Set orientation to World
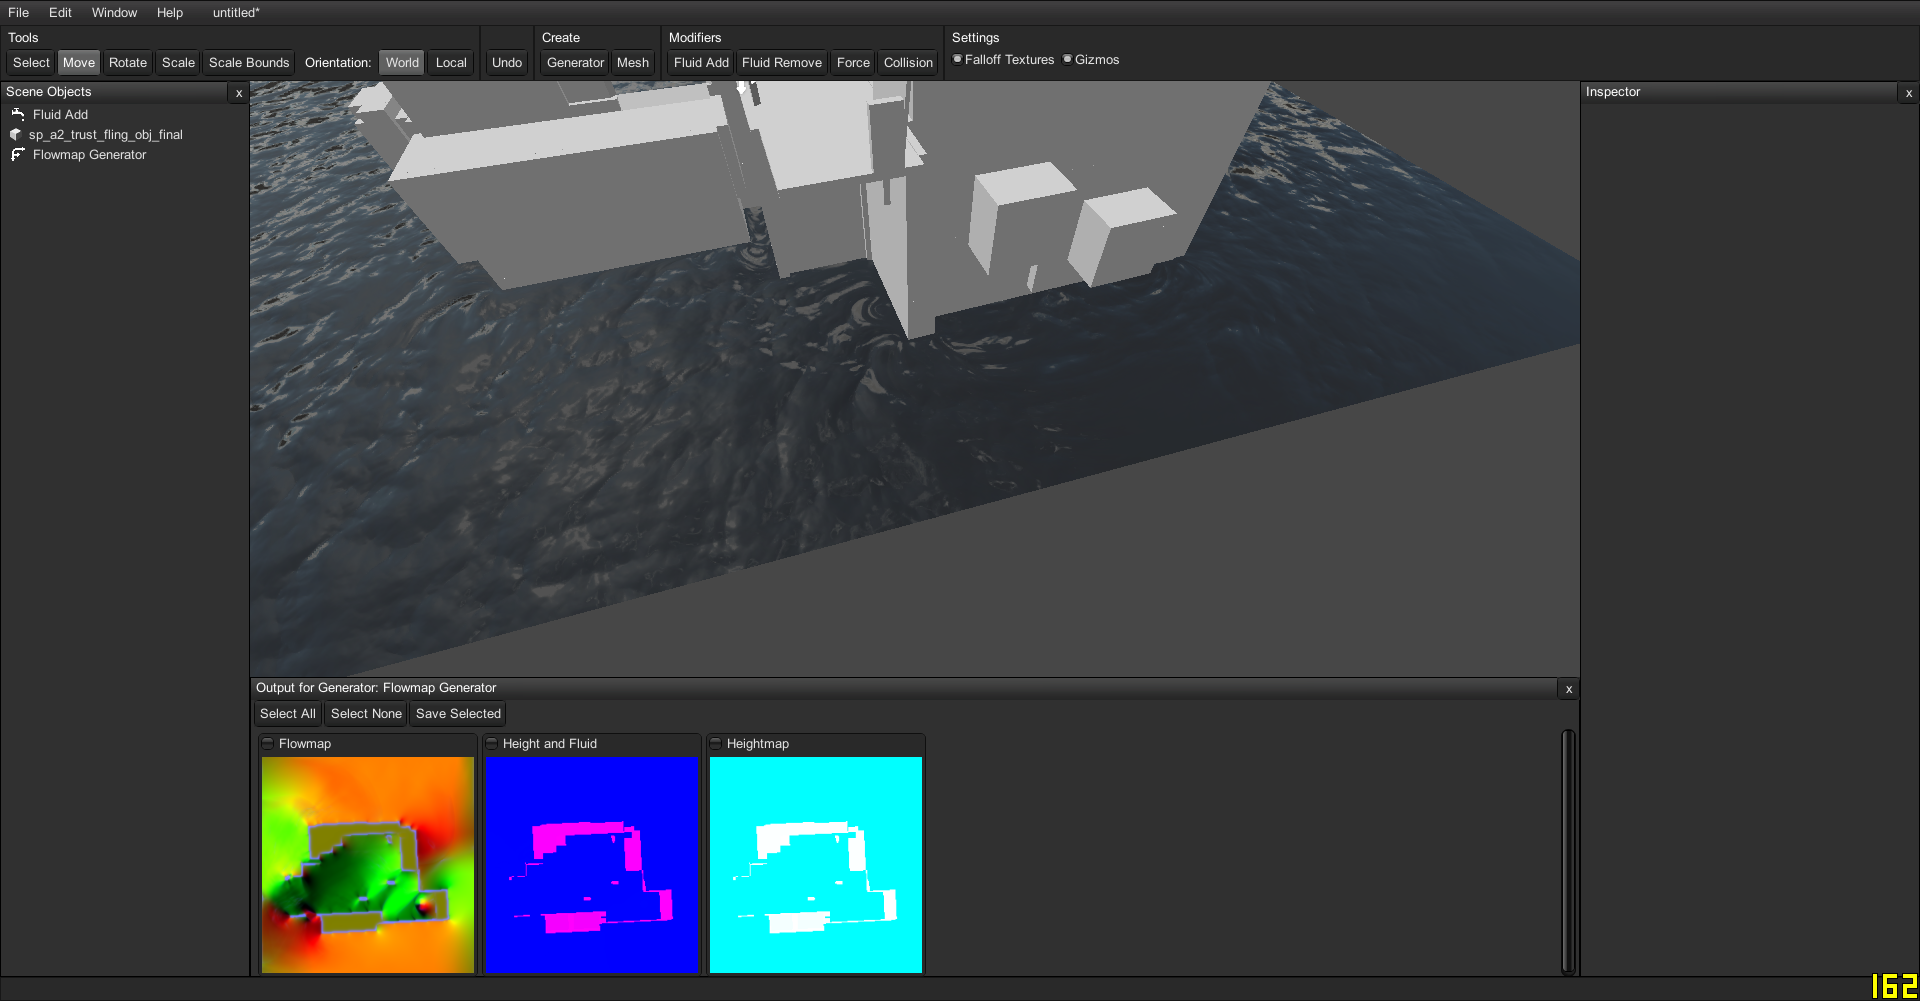The height and width of the screenshot is (1001, 1920). point(402,62)
